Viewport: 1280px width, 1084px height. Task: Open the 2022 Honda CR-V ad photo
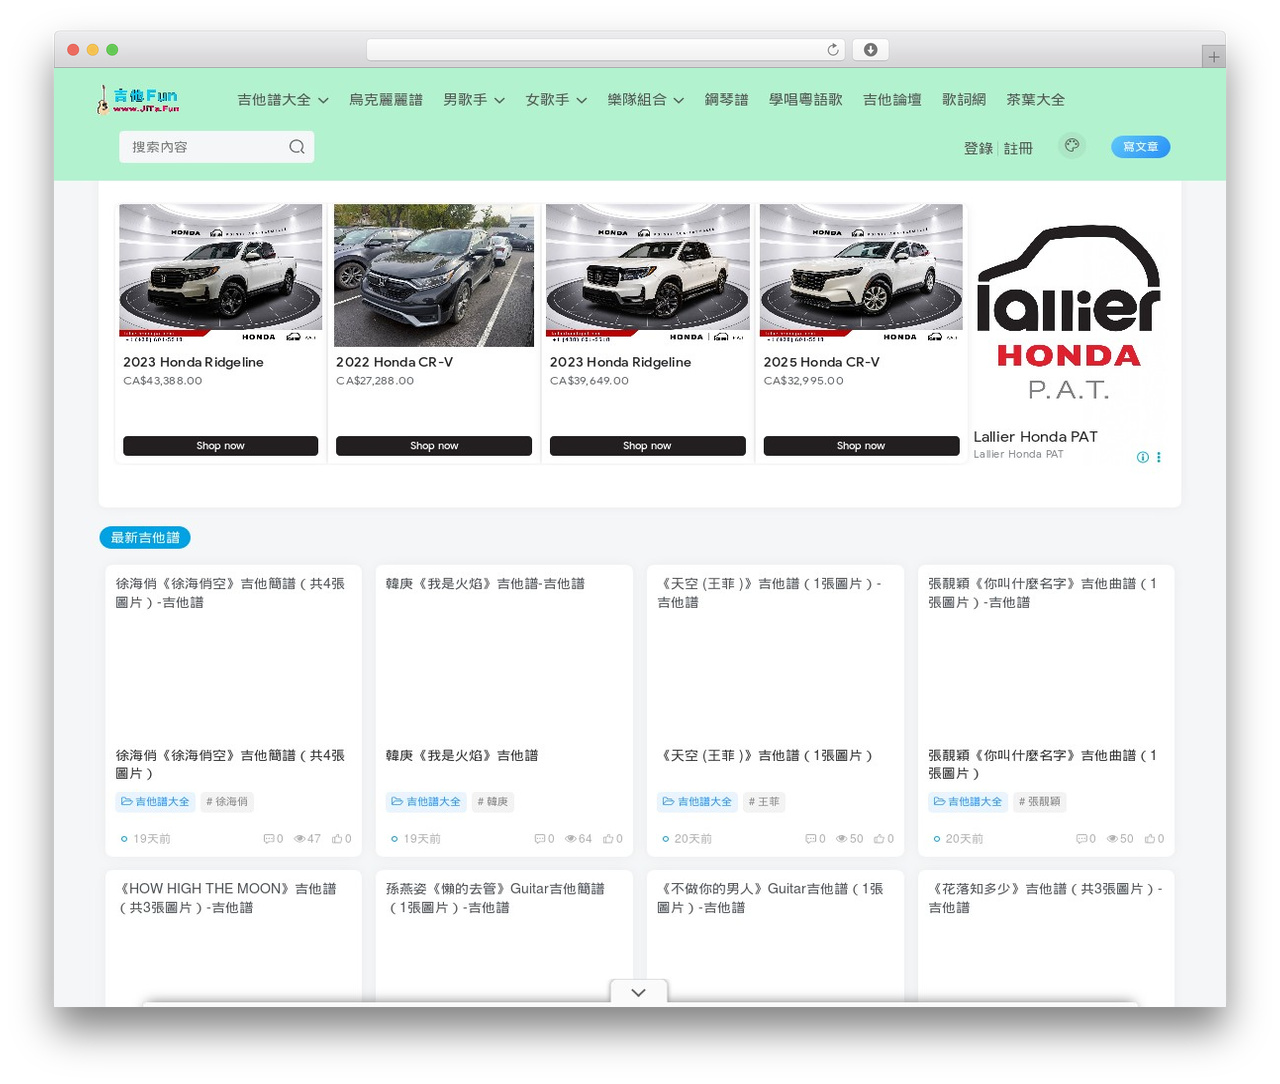coord(434,275)
